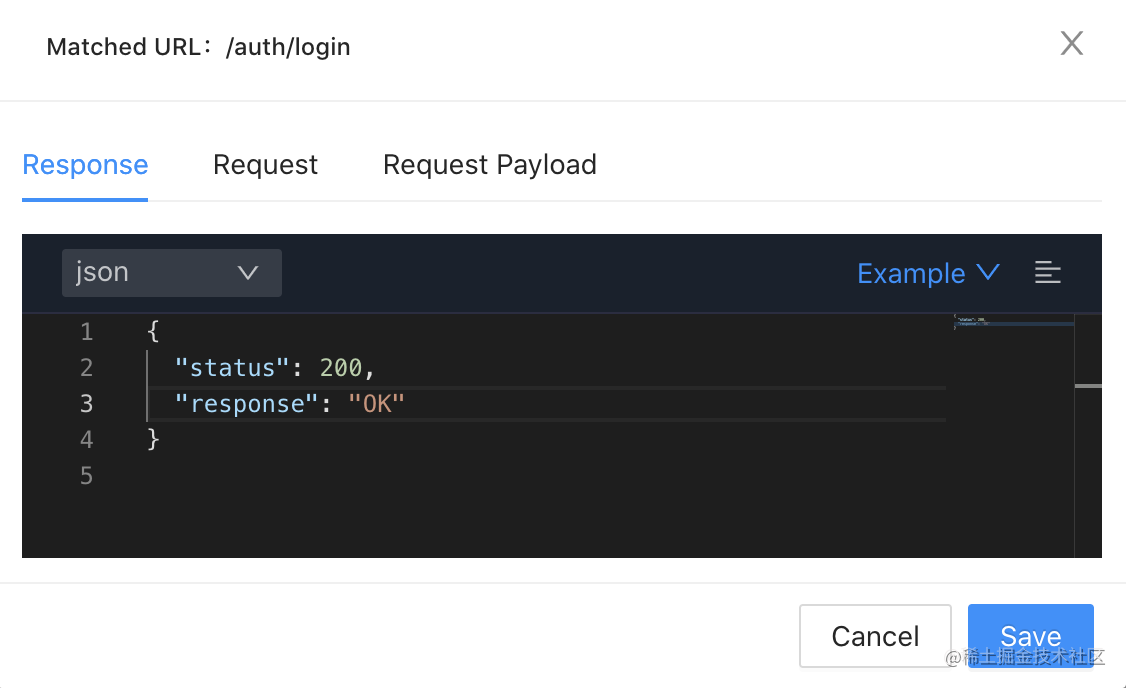Viewport: 1126px width, 688px height.
Task: Click the "OK" response string
Action: [375, 404]
